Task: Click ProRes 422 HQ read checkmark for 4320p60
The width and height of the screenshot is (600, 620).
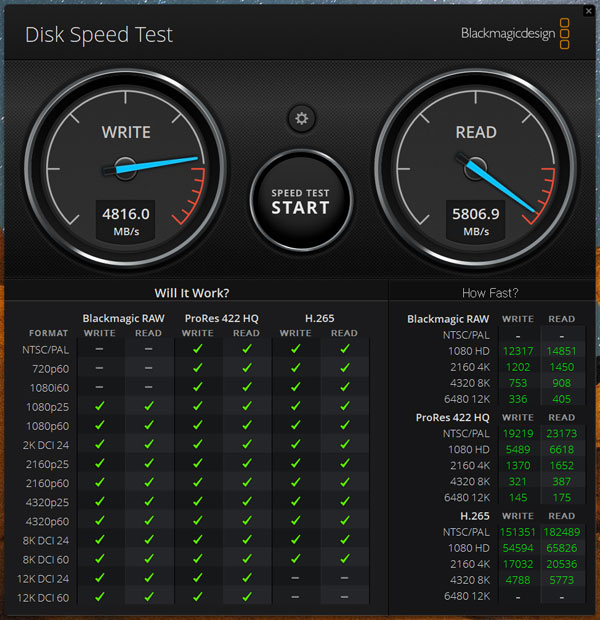Action: click(x=246, y=521)
